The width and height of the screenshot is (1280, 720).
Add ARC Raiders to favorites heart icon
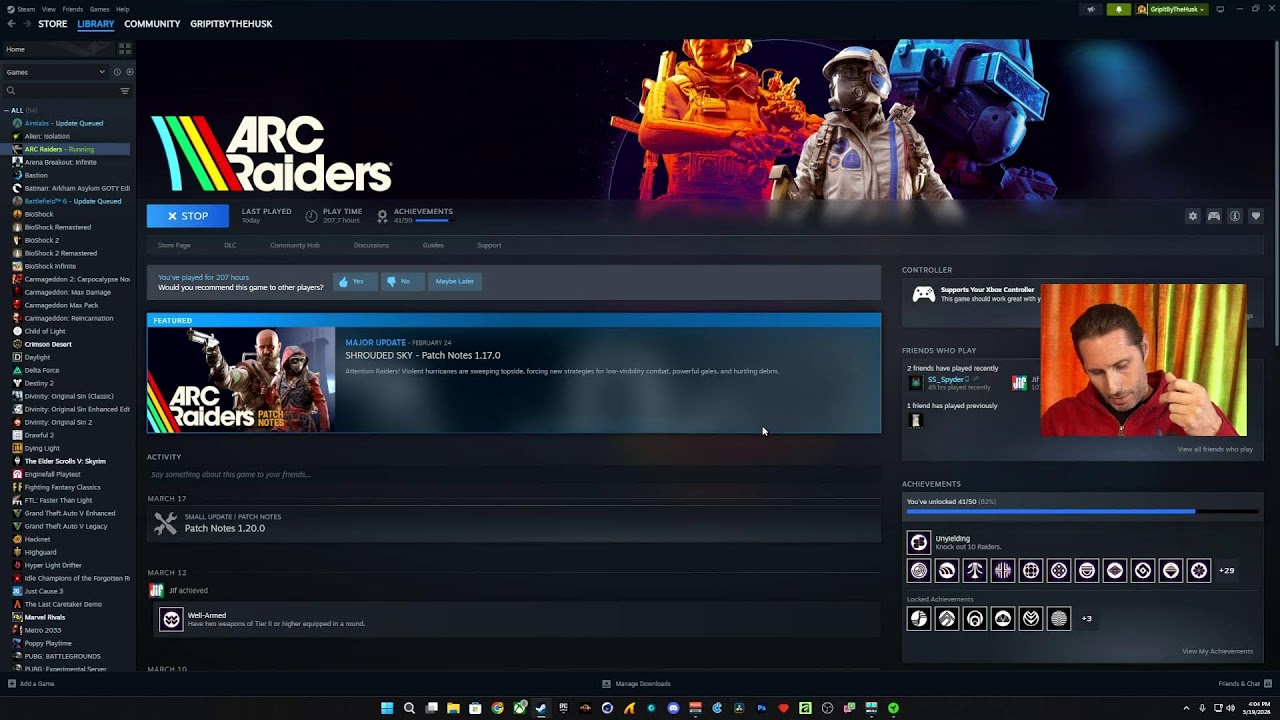pos(1256,216)
